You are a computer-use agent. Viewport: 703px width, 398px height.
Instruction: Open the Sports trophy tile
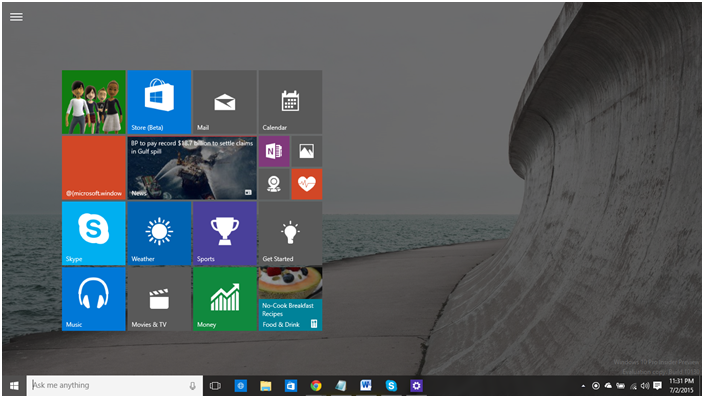225,233
